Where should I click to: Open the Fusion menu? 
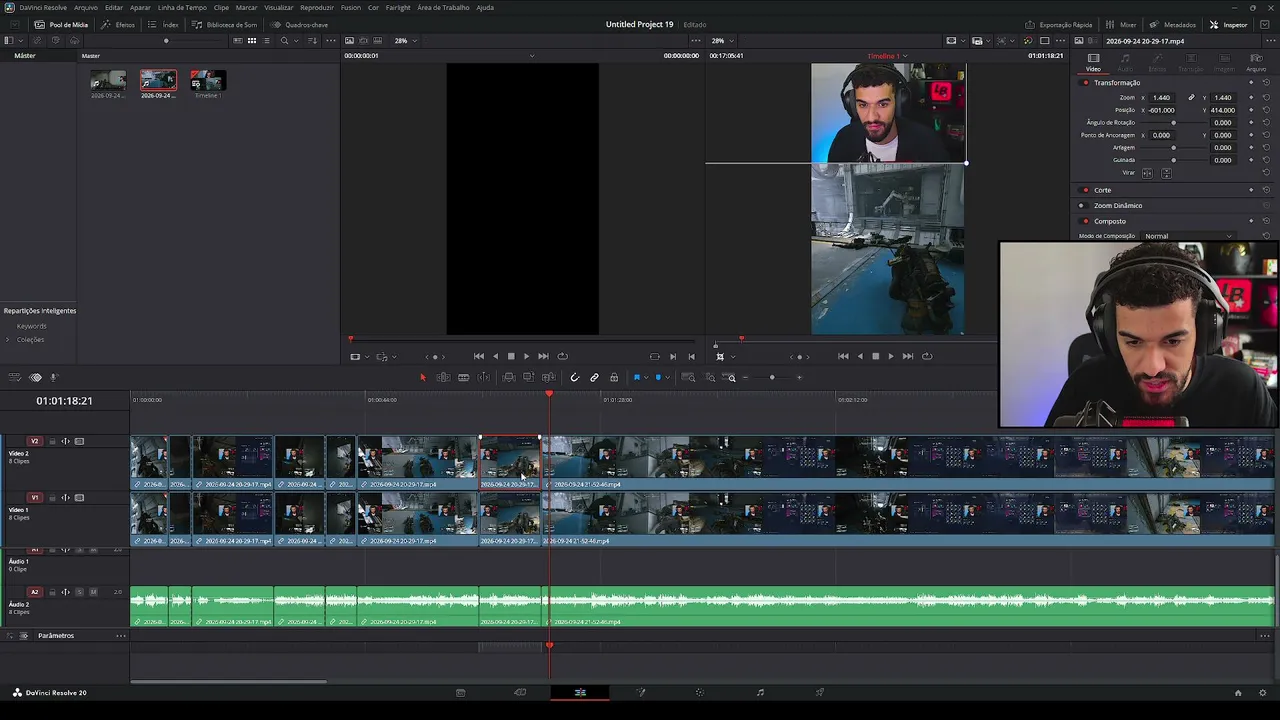click(x=351, y=7)
